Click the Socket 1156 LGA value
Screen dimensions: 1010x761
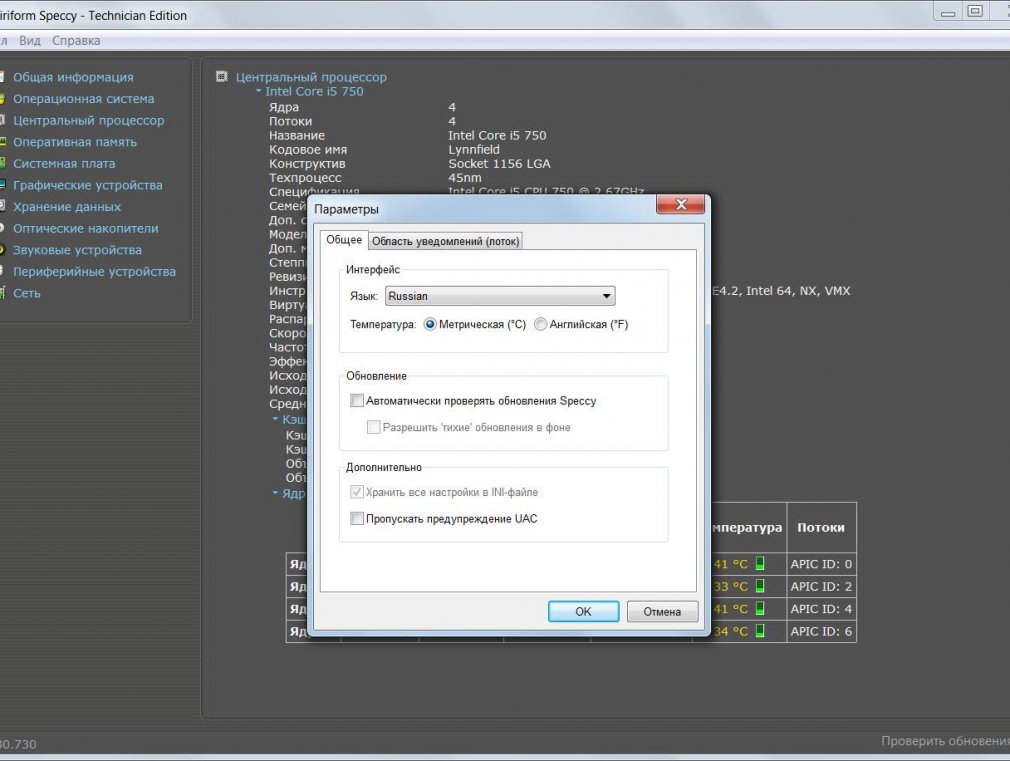[499, 164]
